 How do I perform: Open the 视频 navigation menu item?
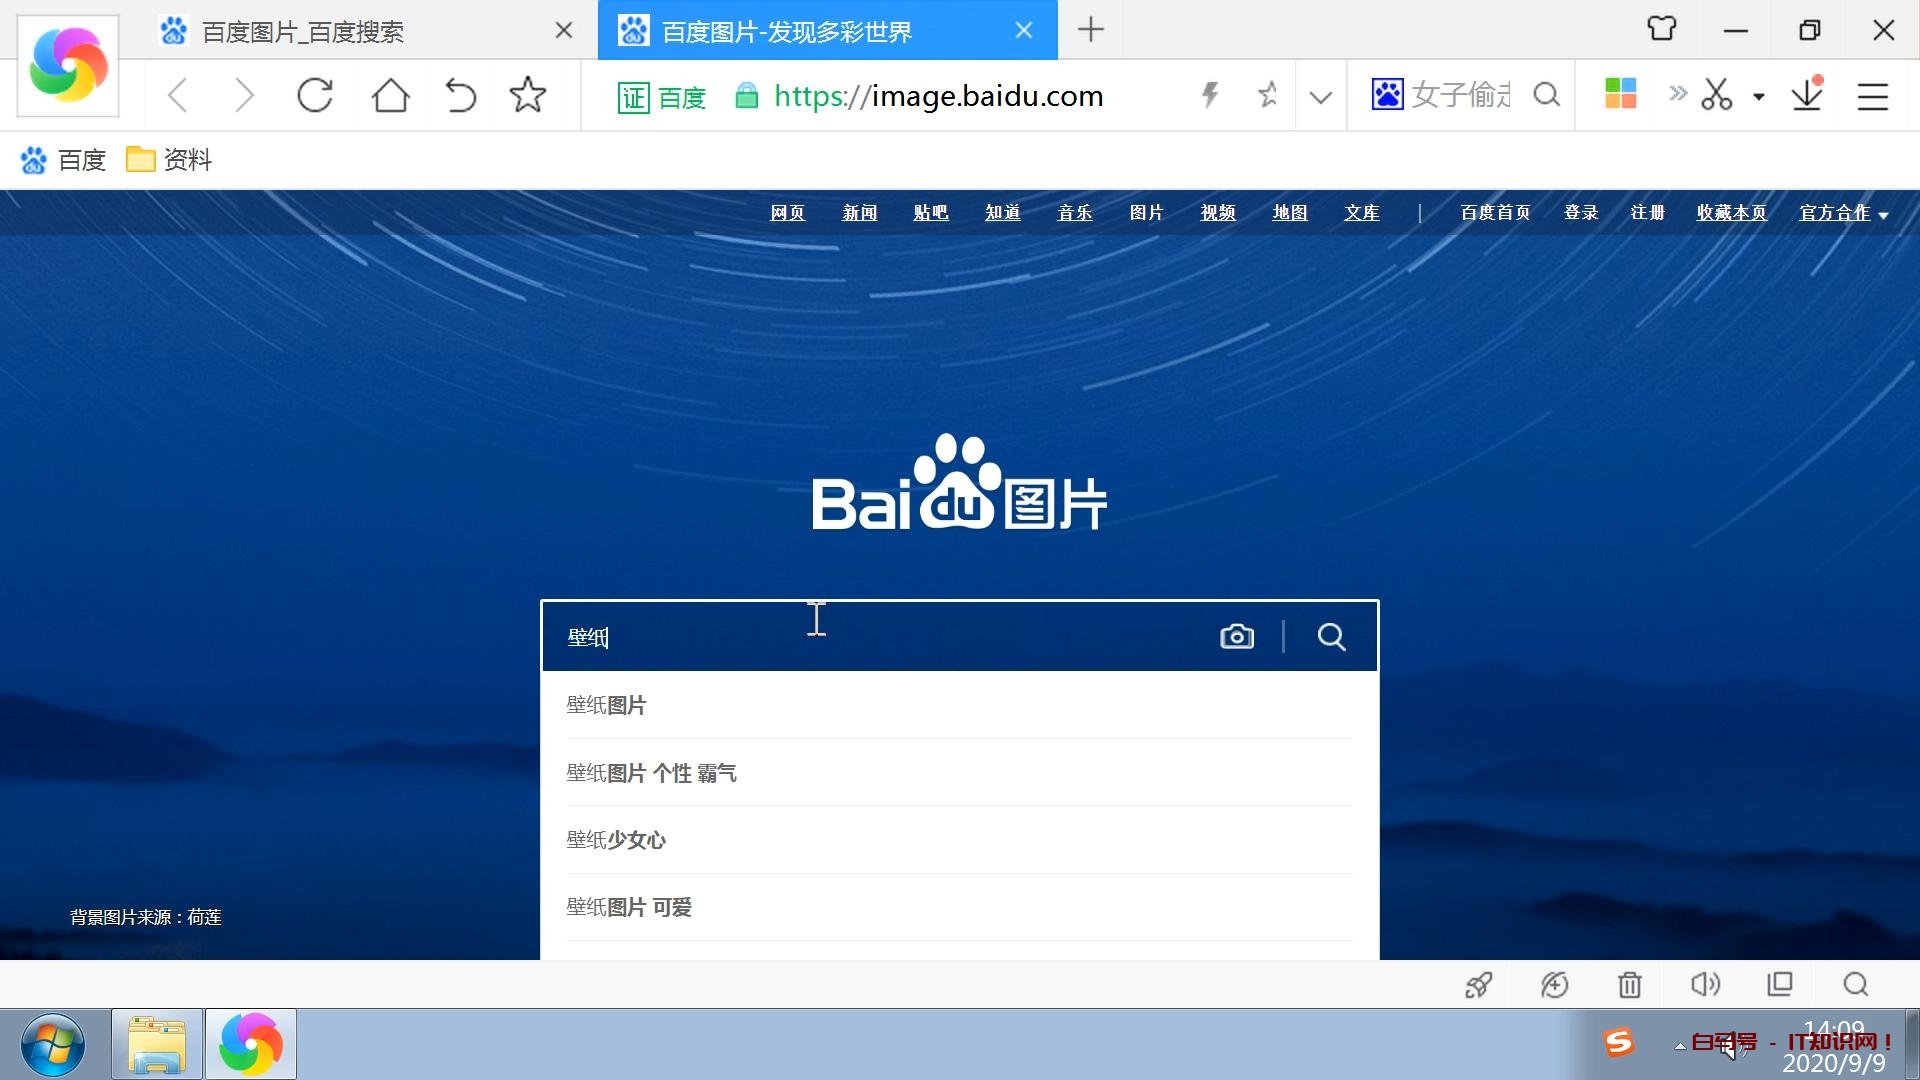point(1217,212)
